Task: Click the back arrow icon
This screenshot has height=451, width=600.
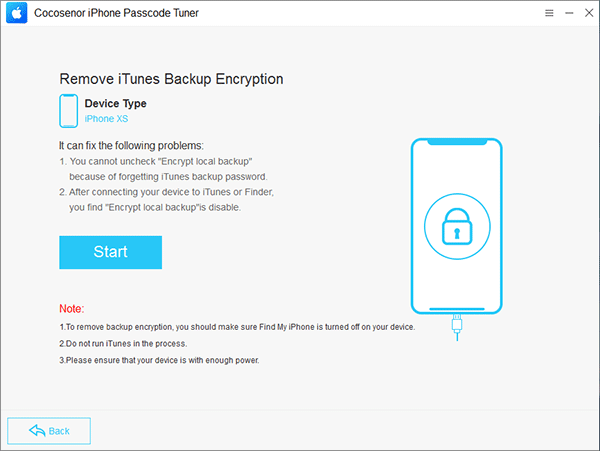Action: [37, 430]
